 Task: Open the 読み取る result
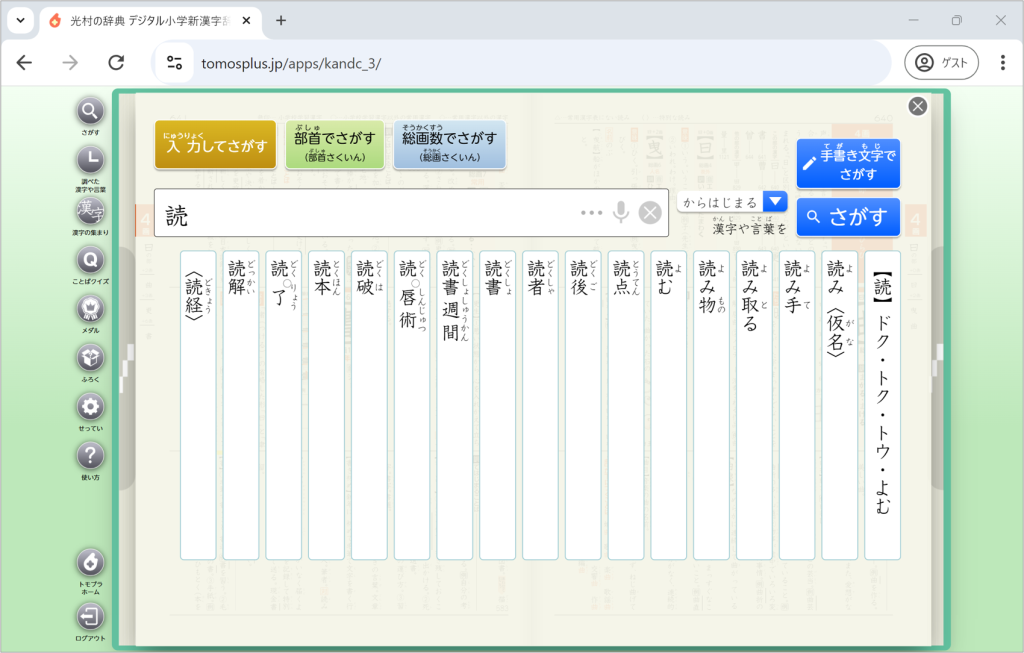pos(754,405)
